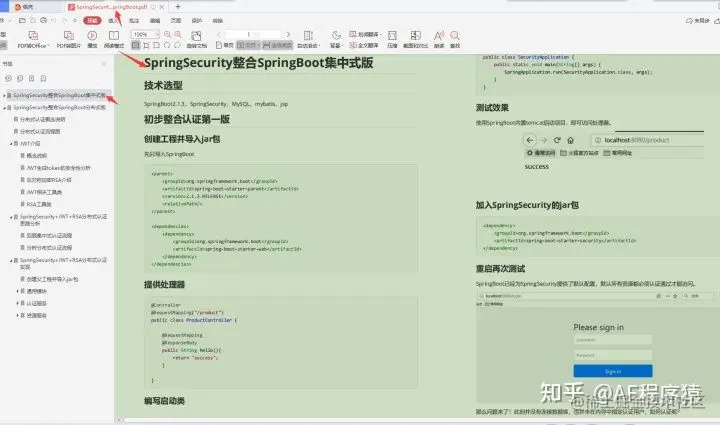Go to previous page arrow
Viewport: 720px width, 425px height.
click(219, 34)
